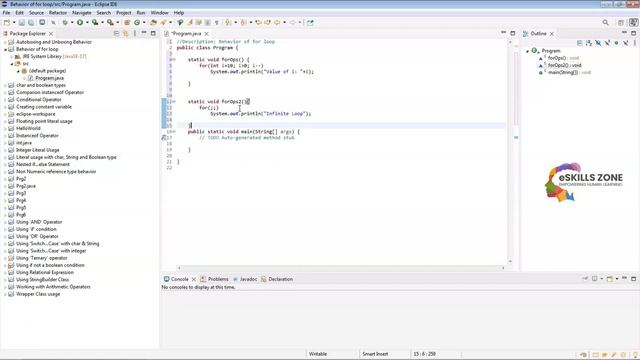
Task: Select the Wrapper Class usage project
Action: [x=38, y=294]
